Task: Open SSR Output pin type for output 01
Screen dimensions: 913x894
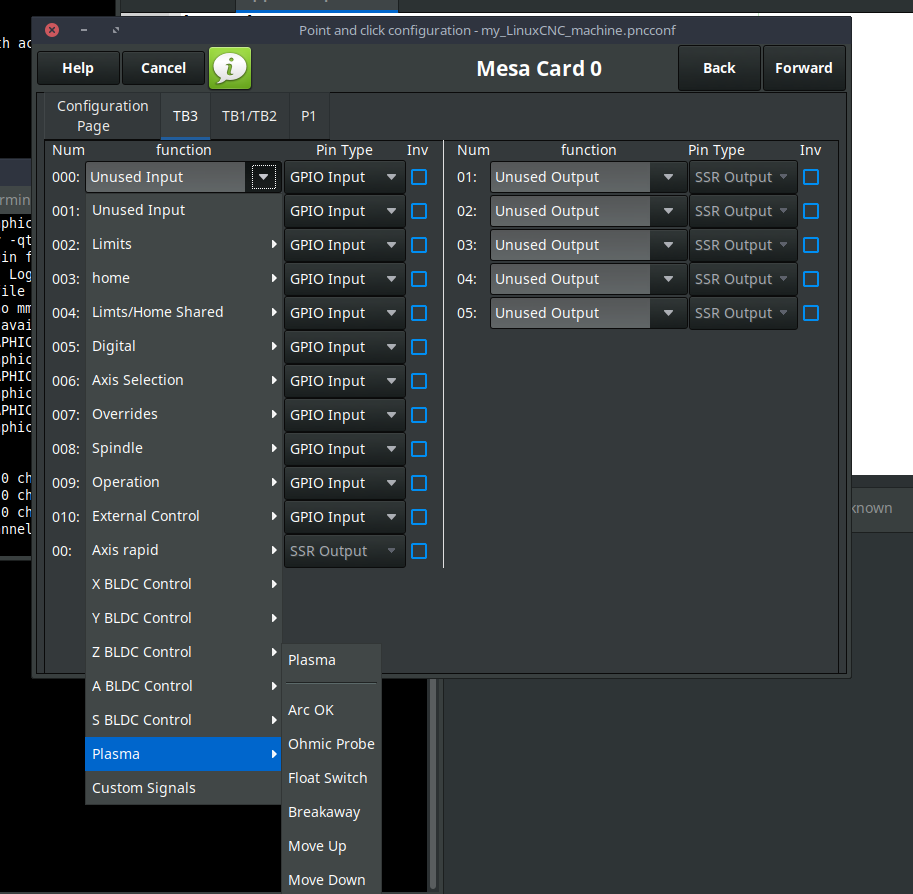Action: coord(743,177)
